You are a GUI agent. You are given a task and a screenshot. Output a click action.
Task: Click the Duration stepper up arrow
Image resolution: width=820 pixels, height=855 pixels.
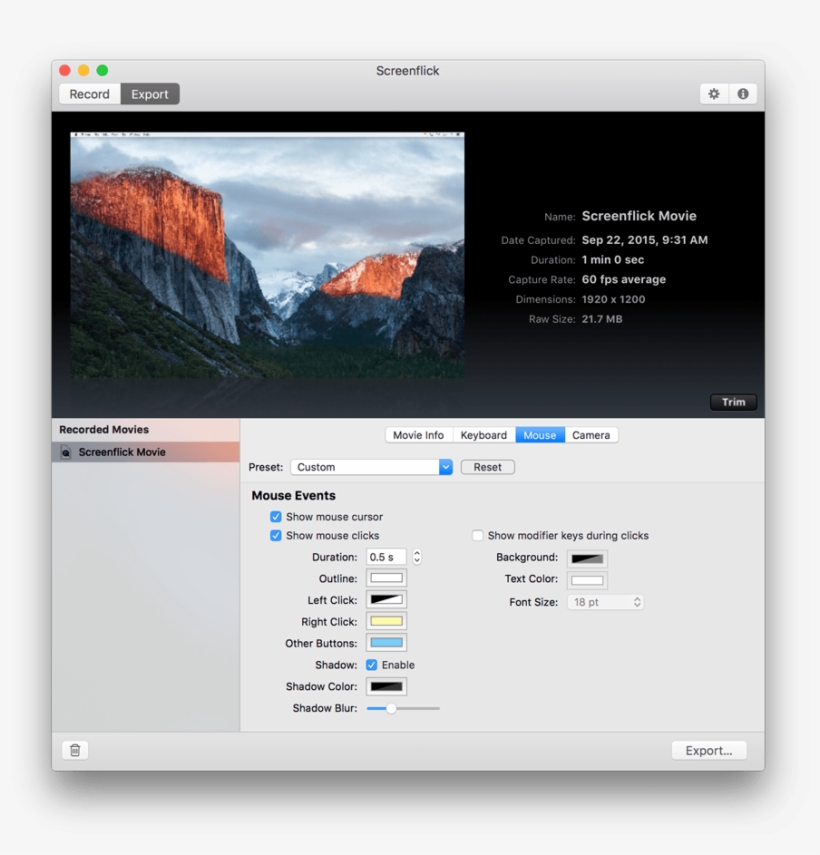point(416,553)
